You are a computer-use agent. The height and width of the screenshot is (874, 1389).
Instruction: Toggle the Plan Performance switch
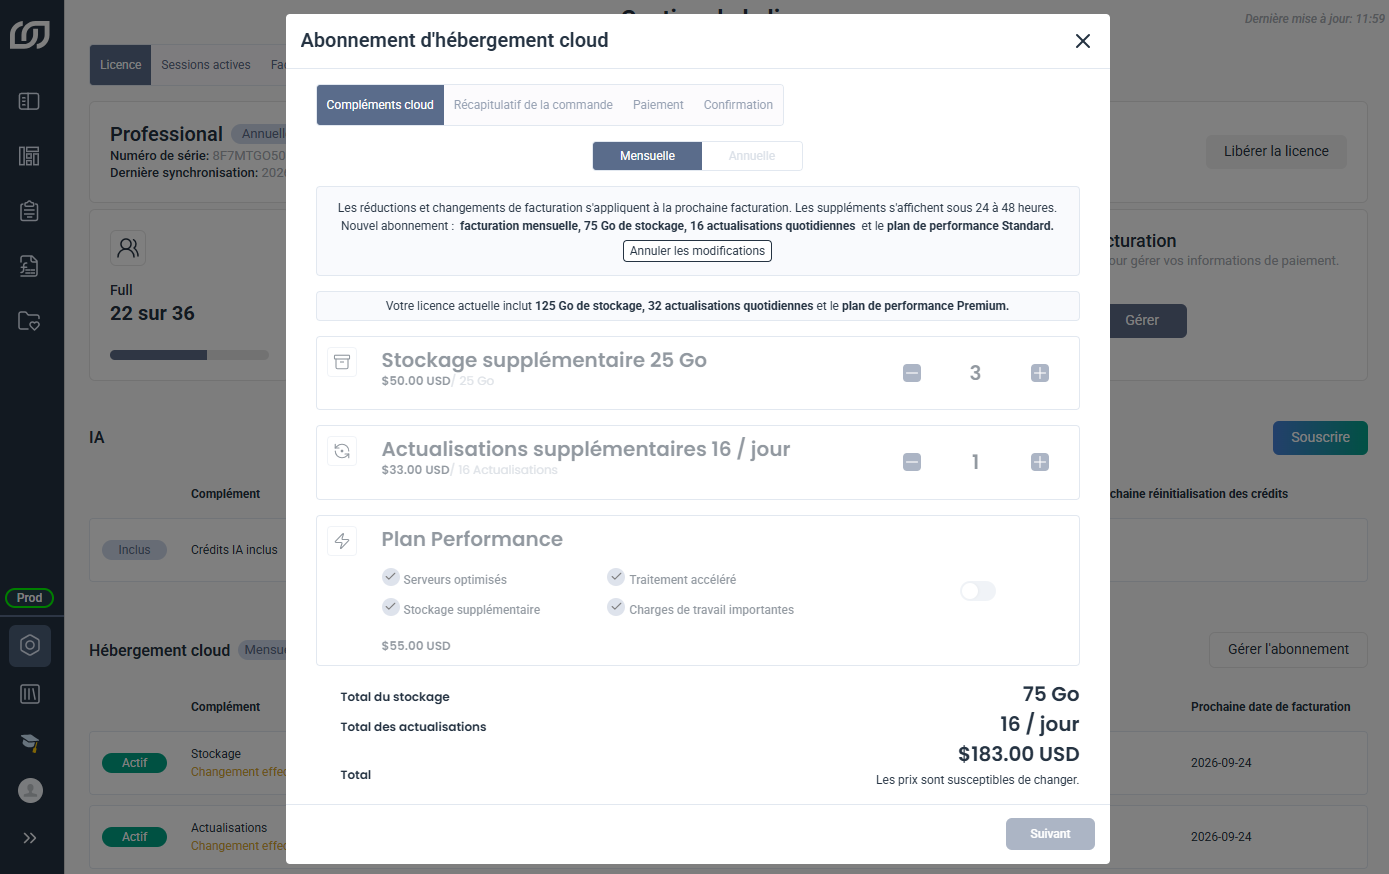[977, 591]
